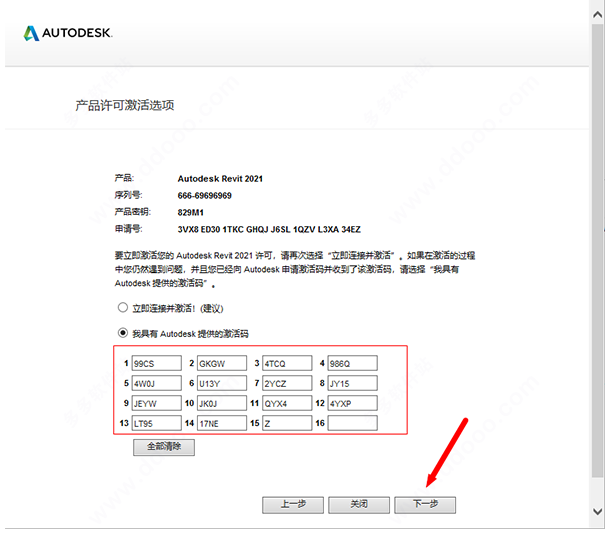Click the vertical scrollbar thumb
The height and width of the screenshot is (534, 609).
(598, 250)
